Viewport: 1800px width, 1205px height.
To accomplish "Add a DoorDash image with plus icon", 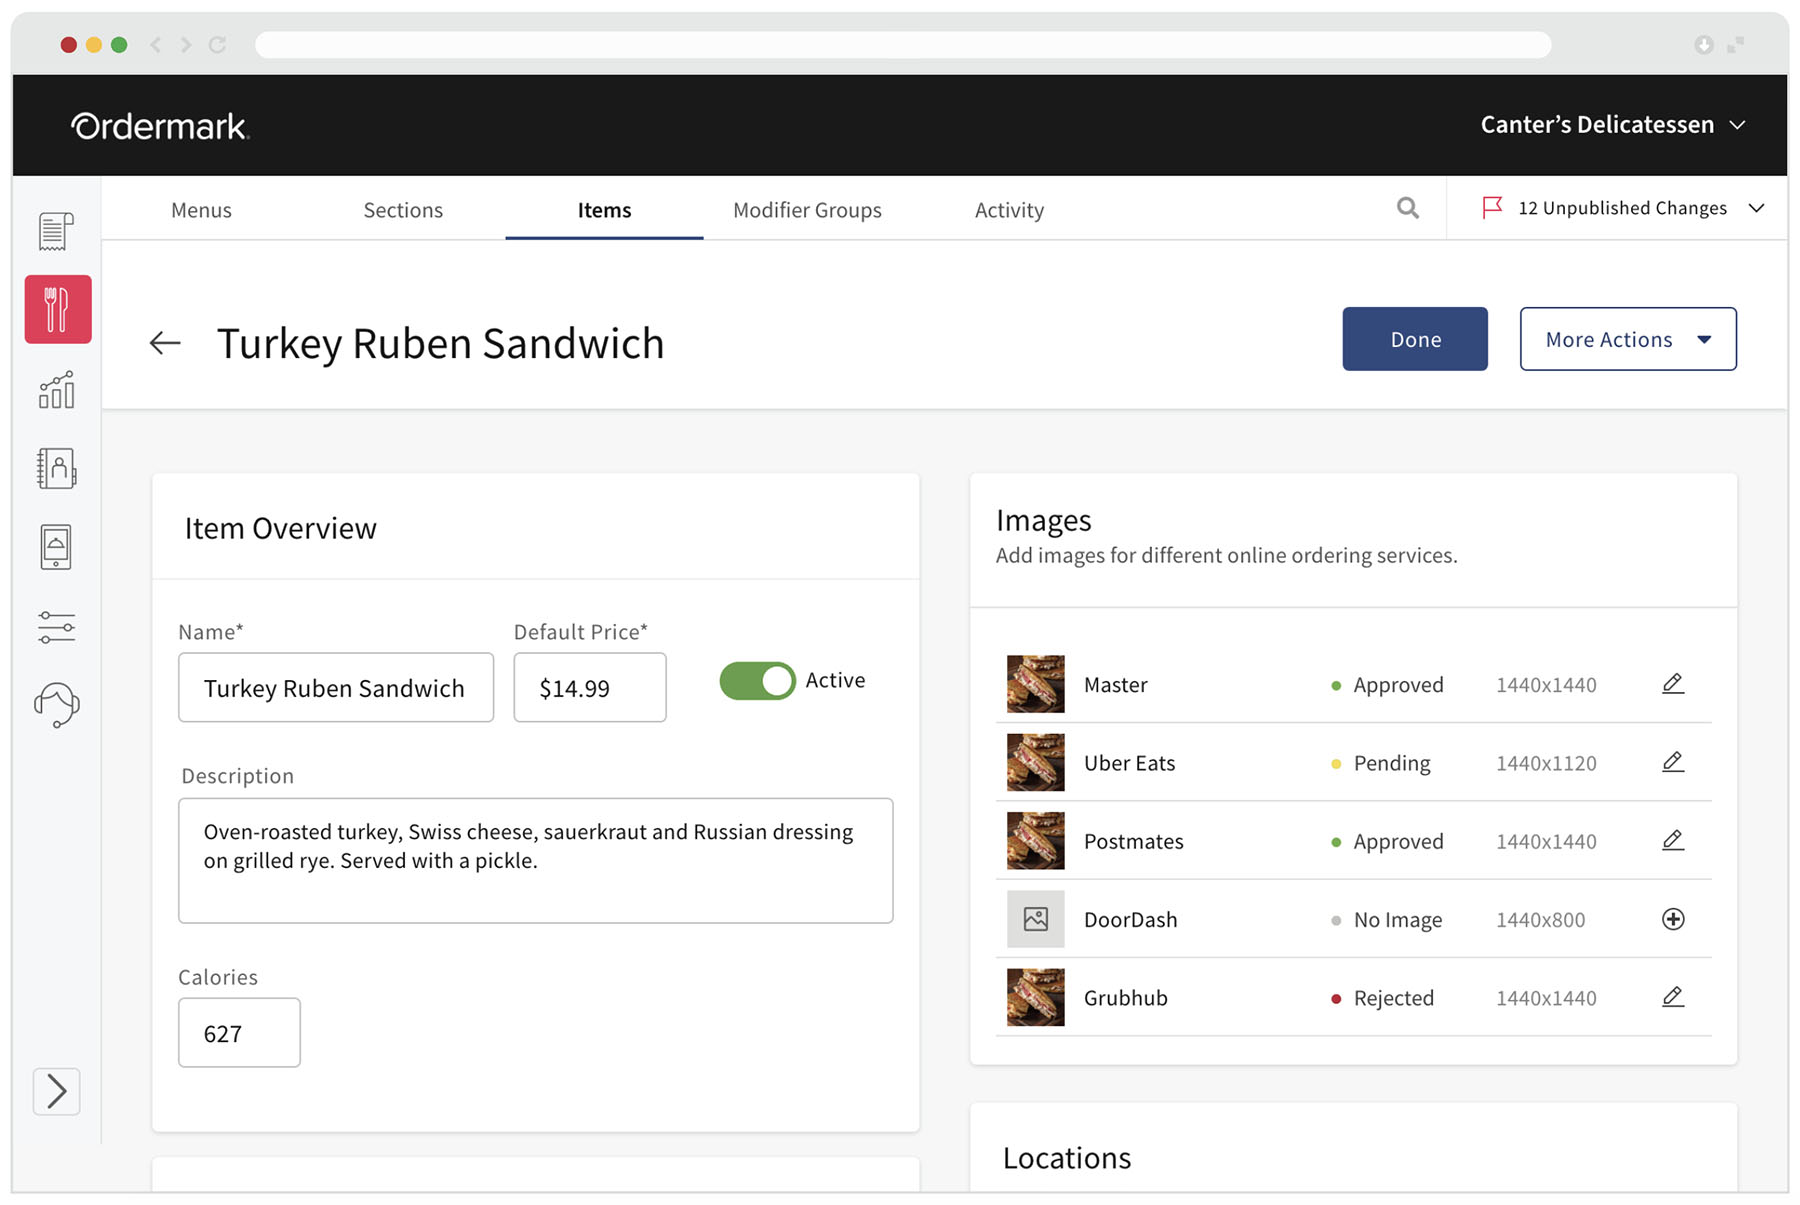I will point(1673,919).
